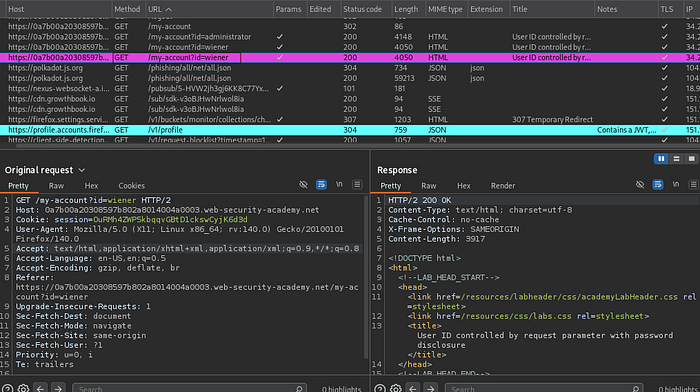
Task: Sort by URL column ascending arrow
Action: 168,9
